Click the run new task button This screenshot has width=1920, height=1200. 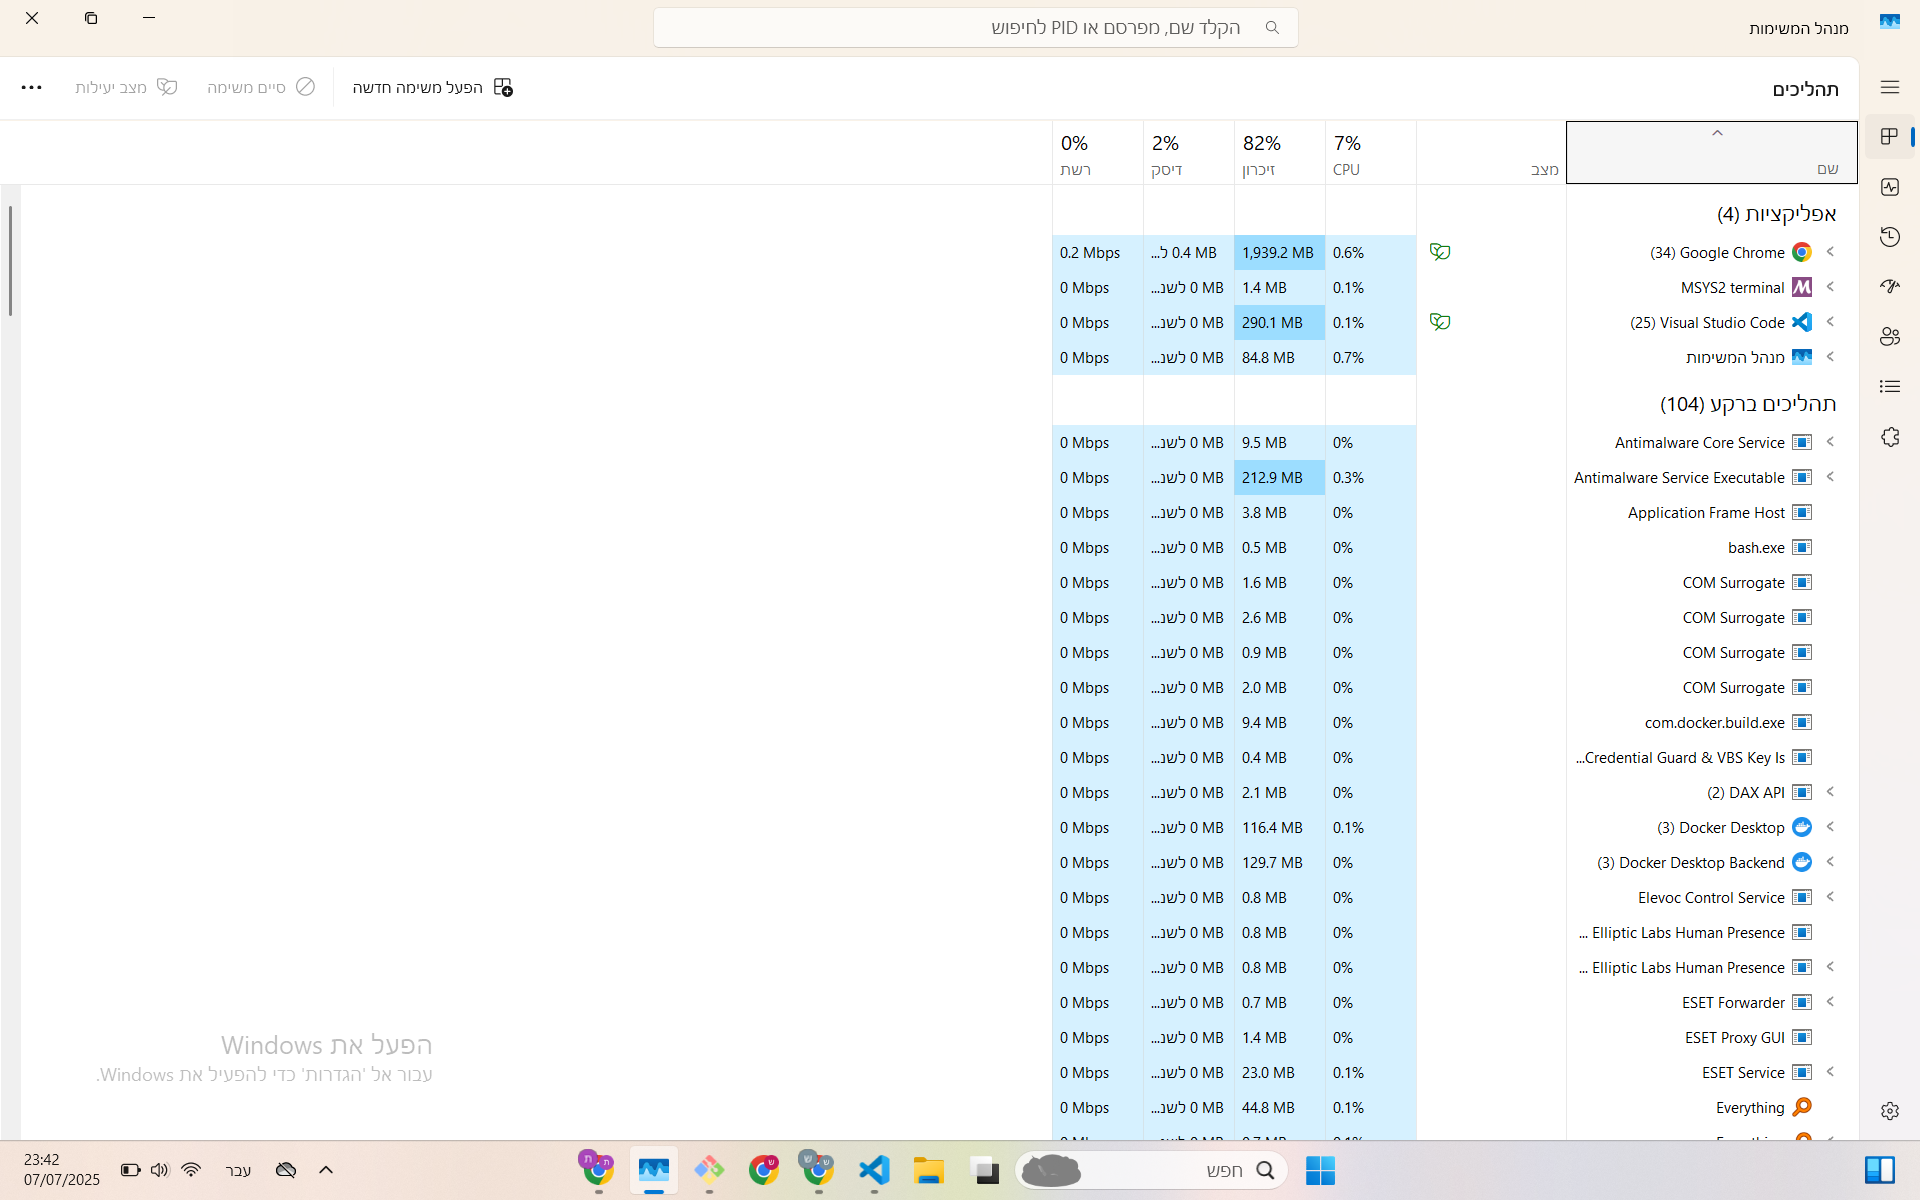pyautogui.click(x=432, y=88)
